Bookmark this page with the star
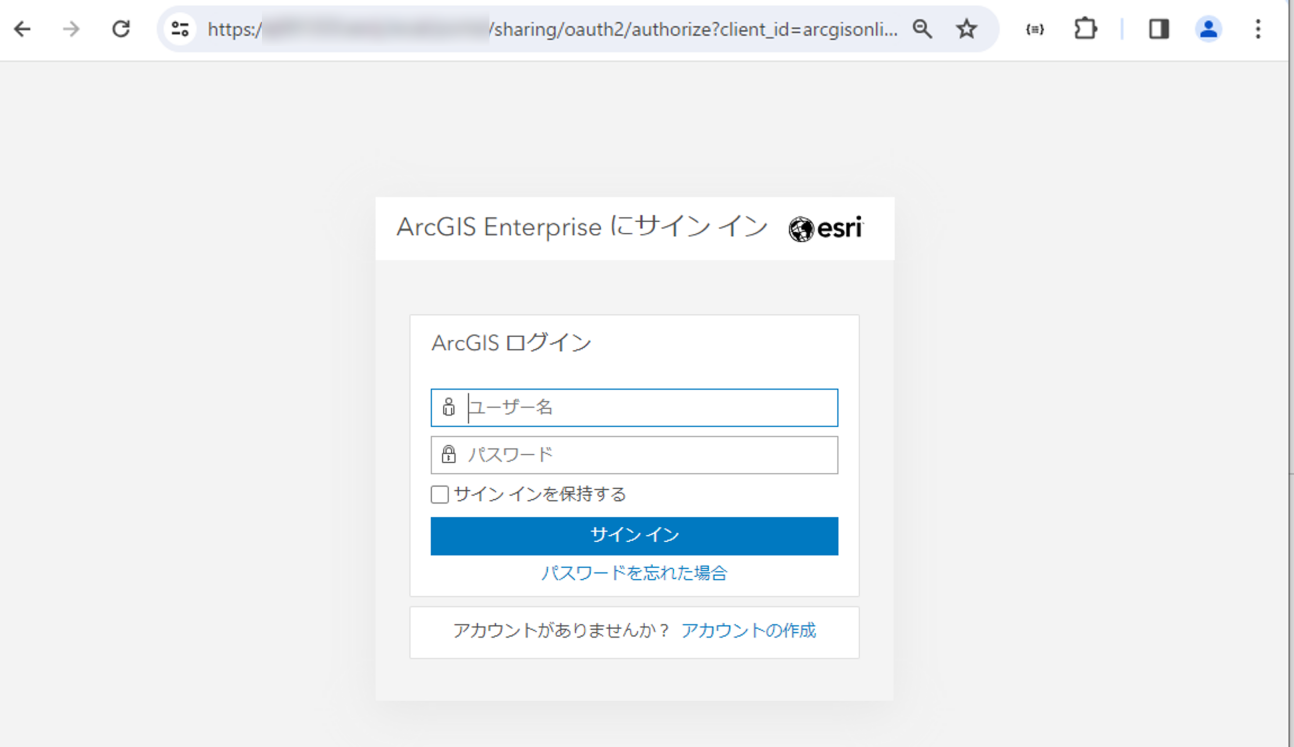Image resolution: width=1294 pixels, height=747 pixels. click(966, 29)
